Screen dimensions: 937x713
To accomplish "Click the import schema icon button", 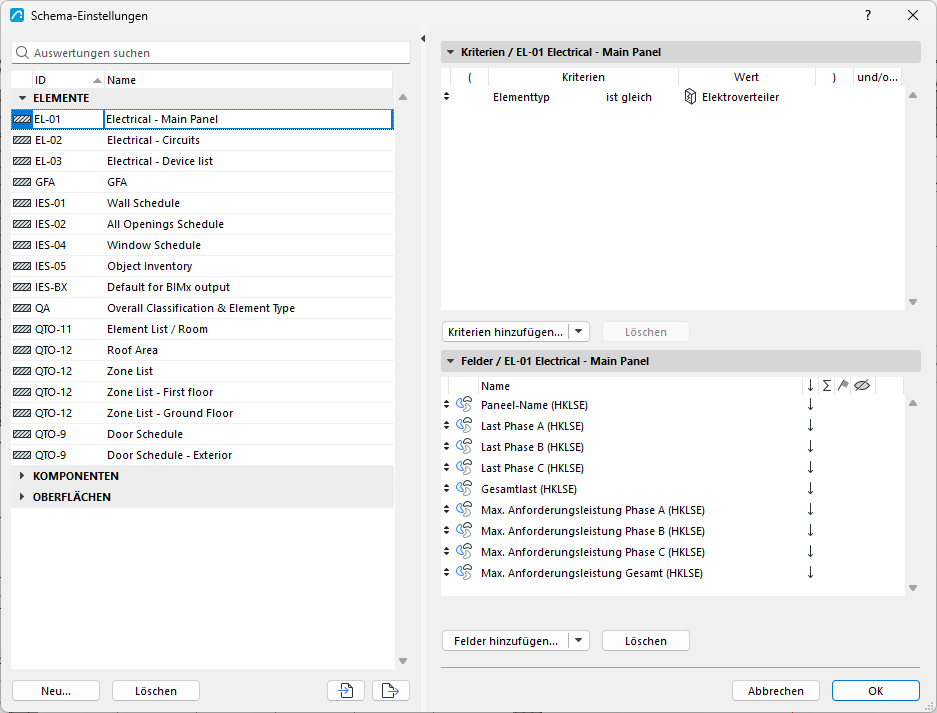I will pos(345,690).
